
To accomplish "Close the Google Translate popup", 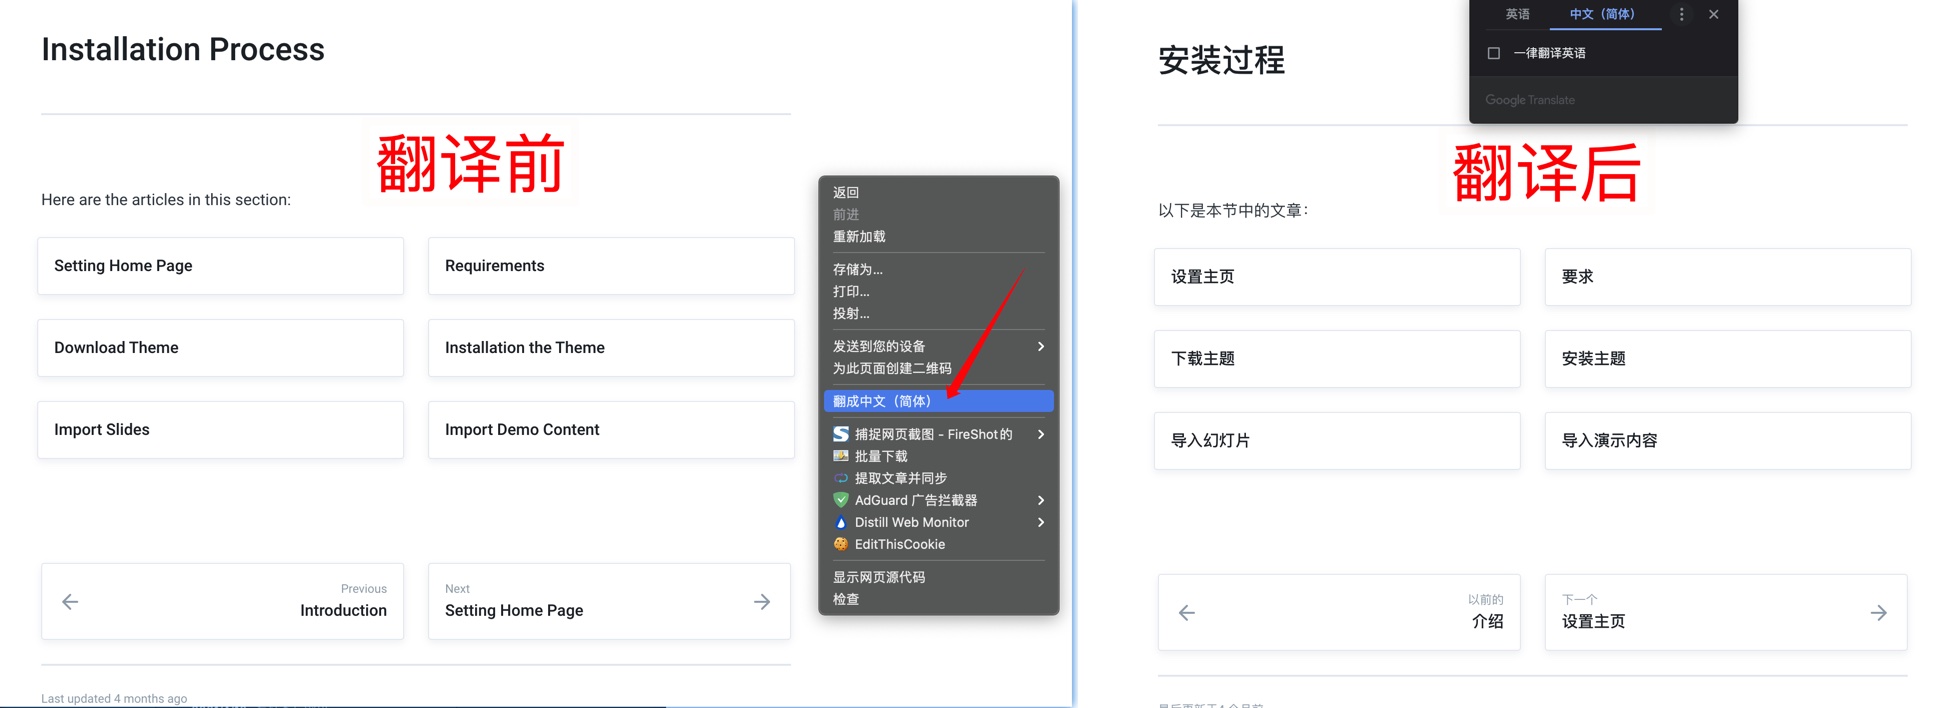I will pyautogui.click(x=1713, y=14).
